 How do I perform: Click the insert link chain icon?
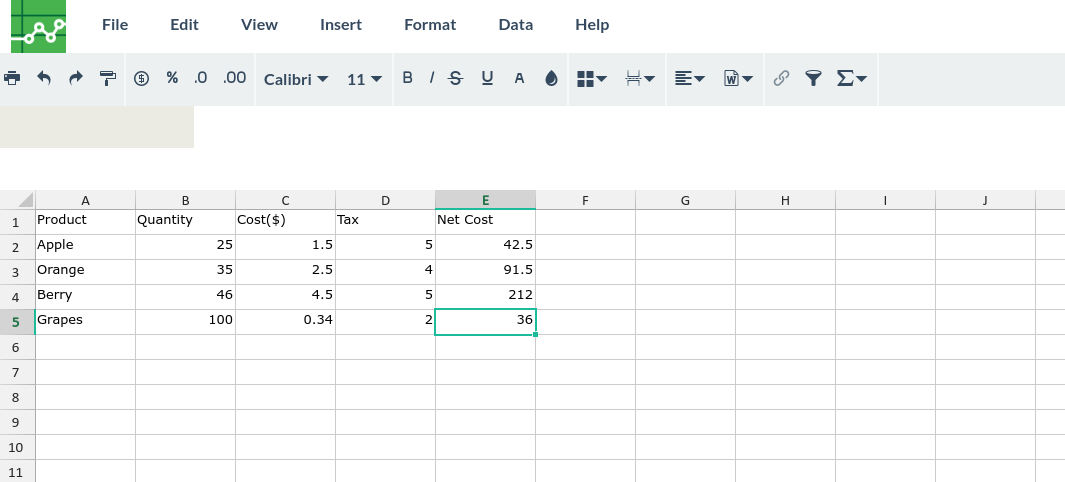781,79
